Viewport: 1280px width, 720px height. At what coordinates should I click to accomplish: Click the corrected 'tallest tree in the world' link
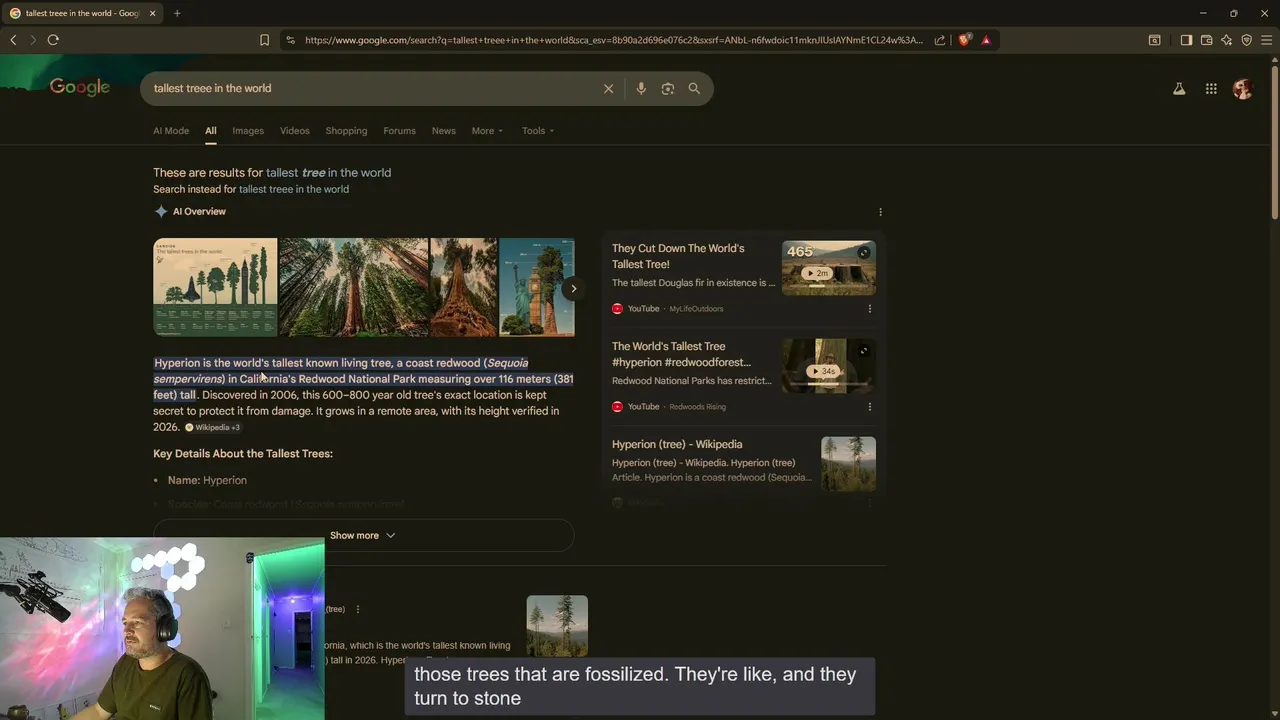pos(328,172)
